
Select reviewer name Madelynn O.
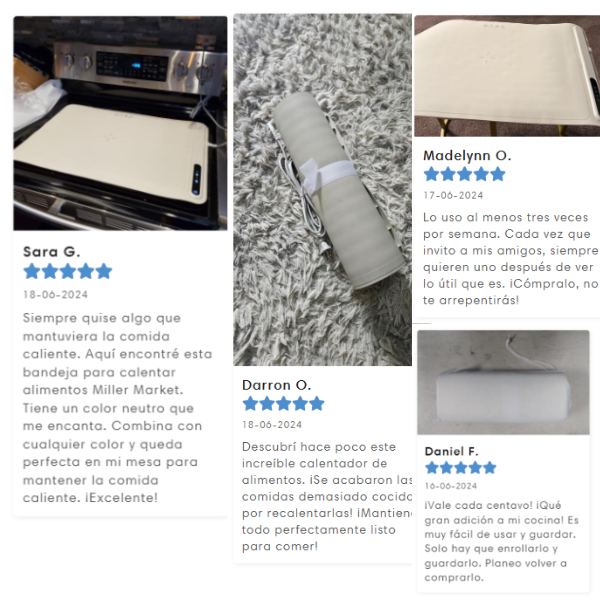[467, 156]
